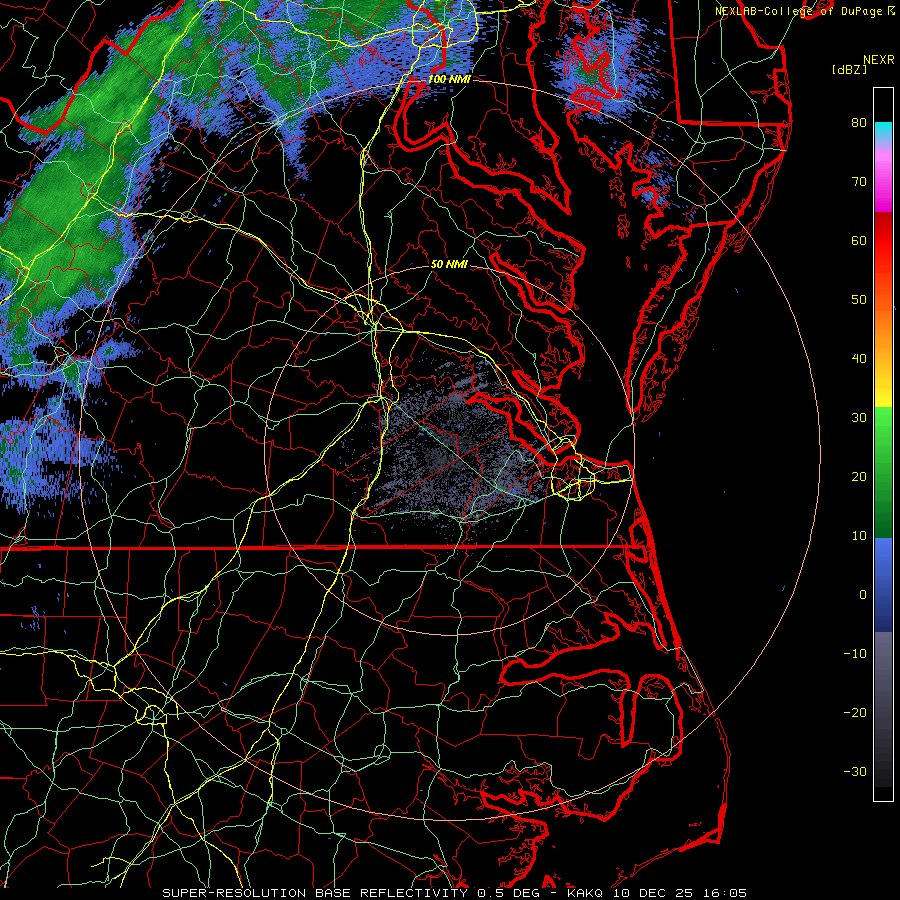Click the "SUPER-RESOLUTION BASE REFLECTIVITY" caption
The width and height of the screenshot is (900, 900).
tap(316, 893)
